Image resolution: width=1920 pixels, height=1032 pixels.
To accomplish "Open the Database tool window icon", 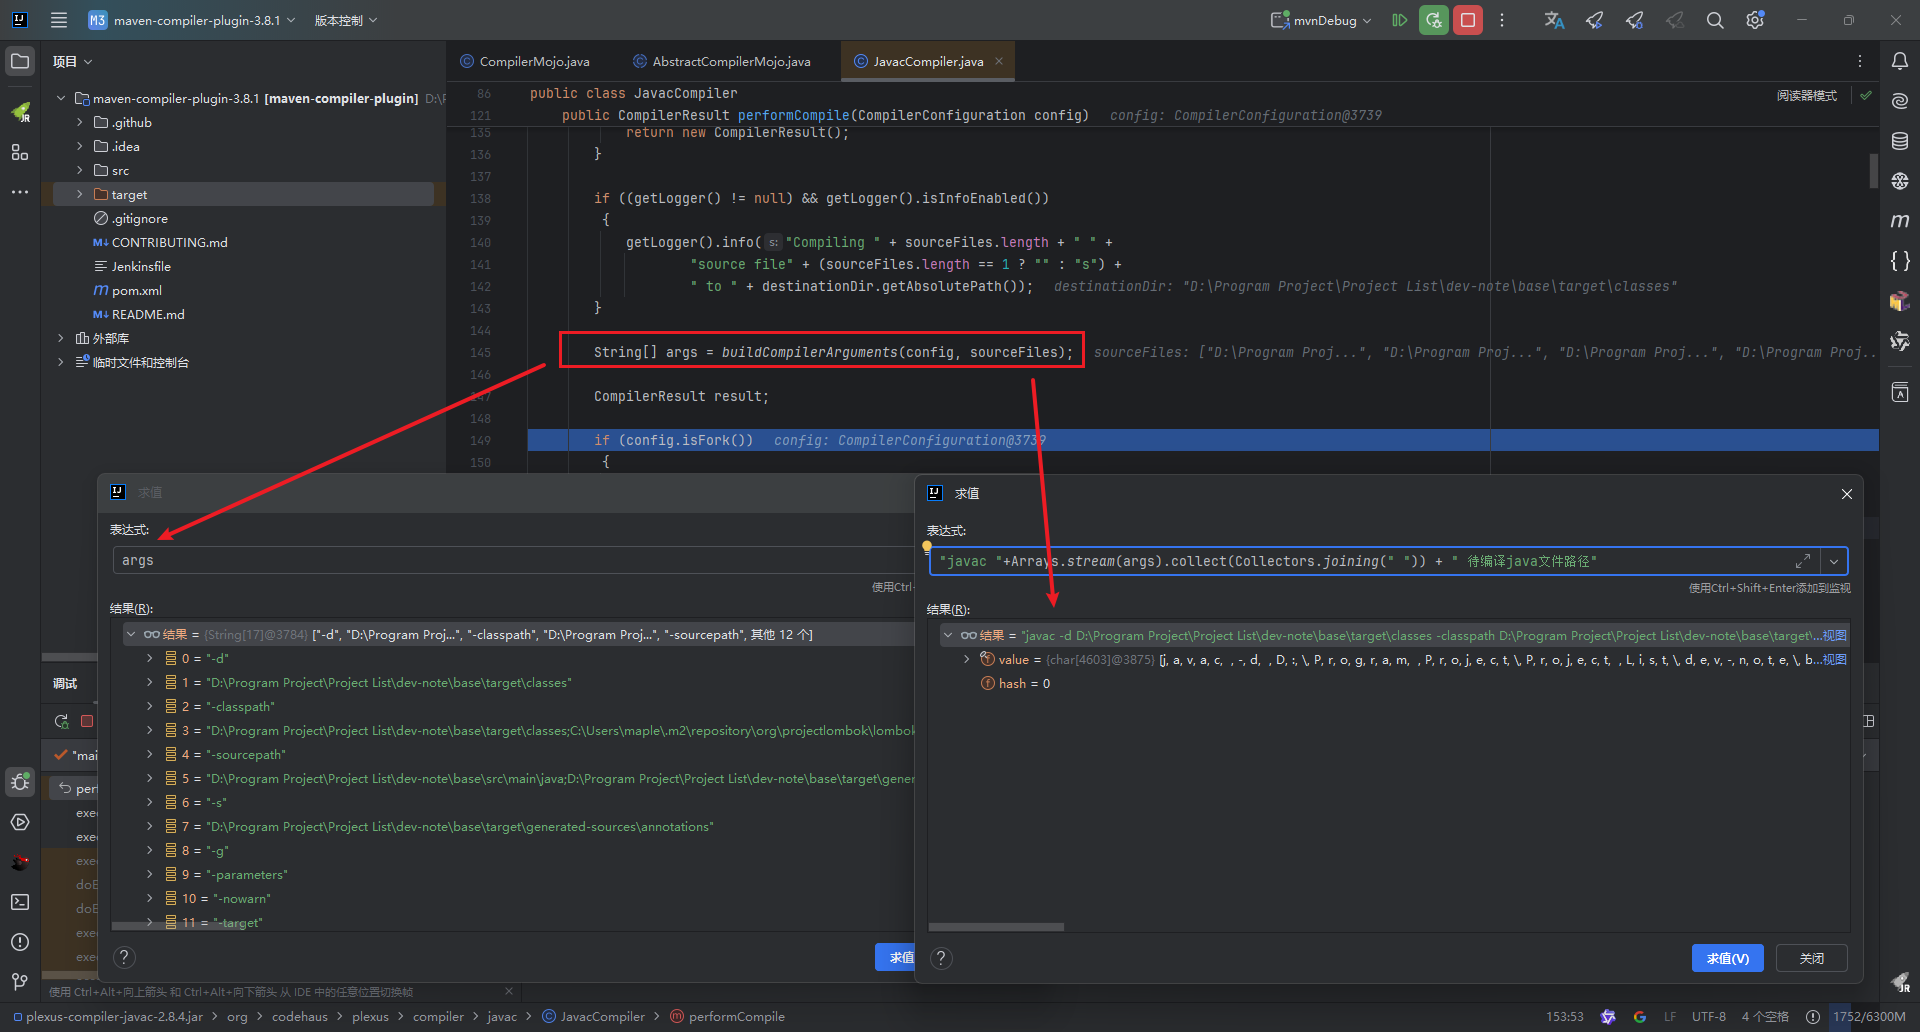I will [x=1901, y=141].
